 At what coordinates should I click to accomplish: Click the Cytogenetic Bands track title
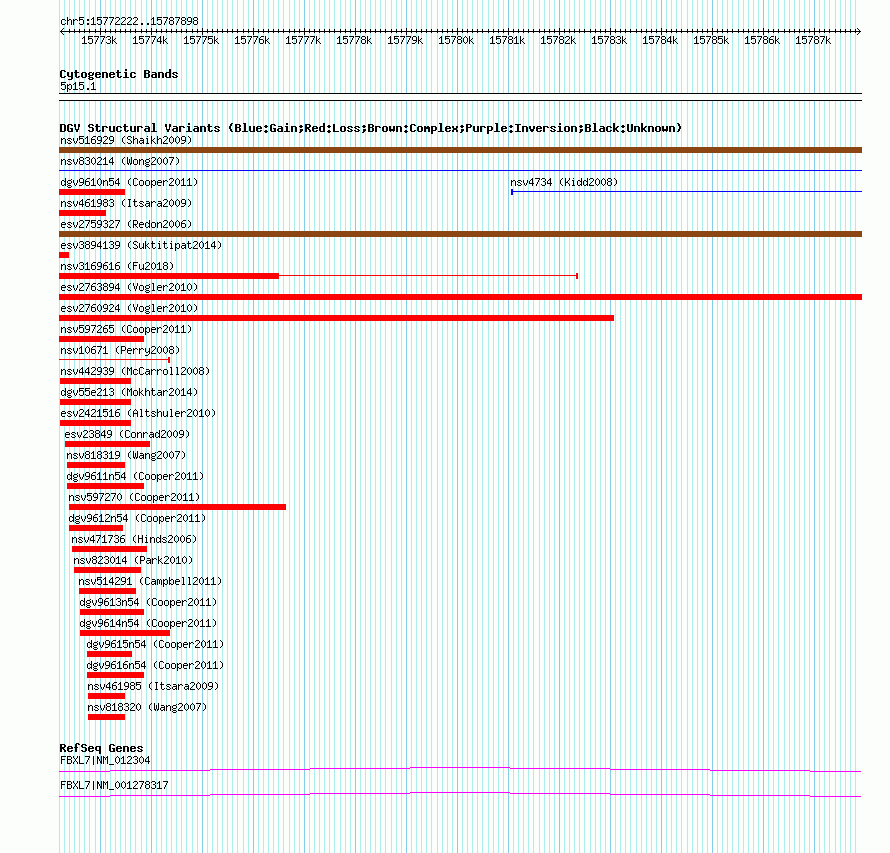pos(119,74)
